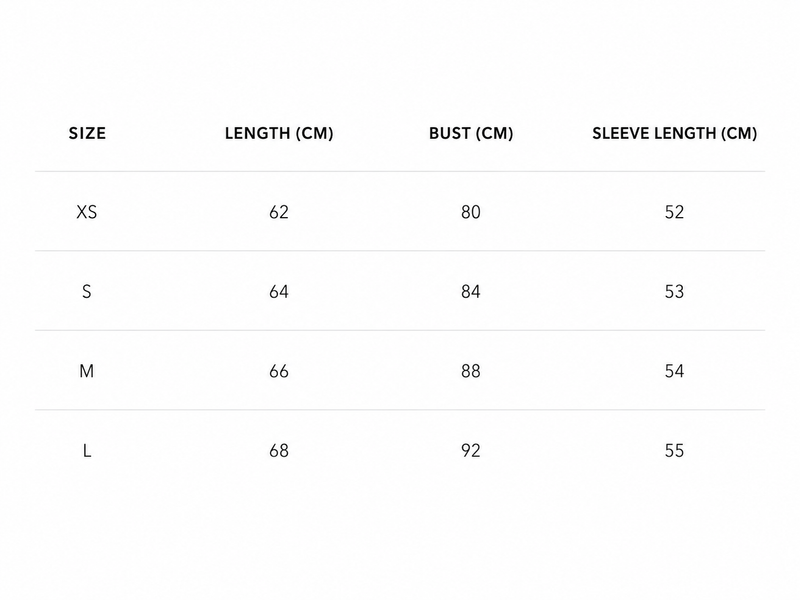Screen dimensions: 800x600
Task: Select the SLEEVE LENGTH (CM) header
Action: point(674,133)
